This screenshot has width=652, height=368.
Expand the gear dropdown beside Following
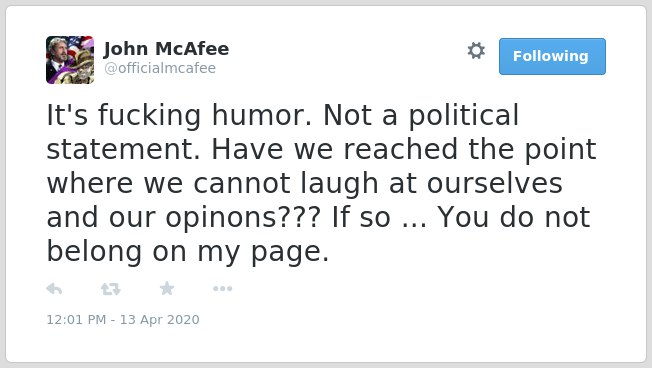coord(476,51)
